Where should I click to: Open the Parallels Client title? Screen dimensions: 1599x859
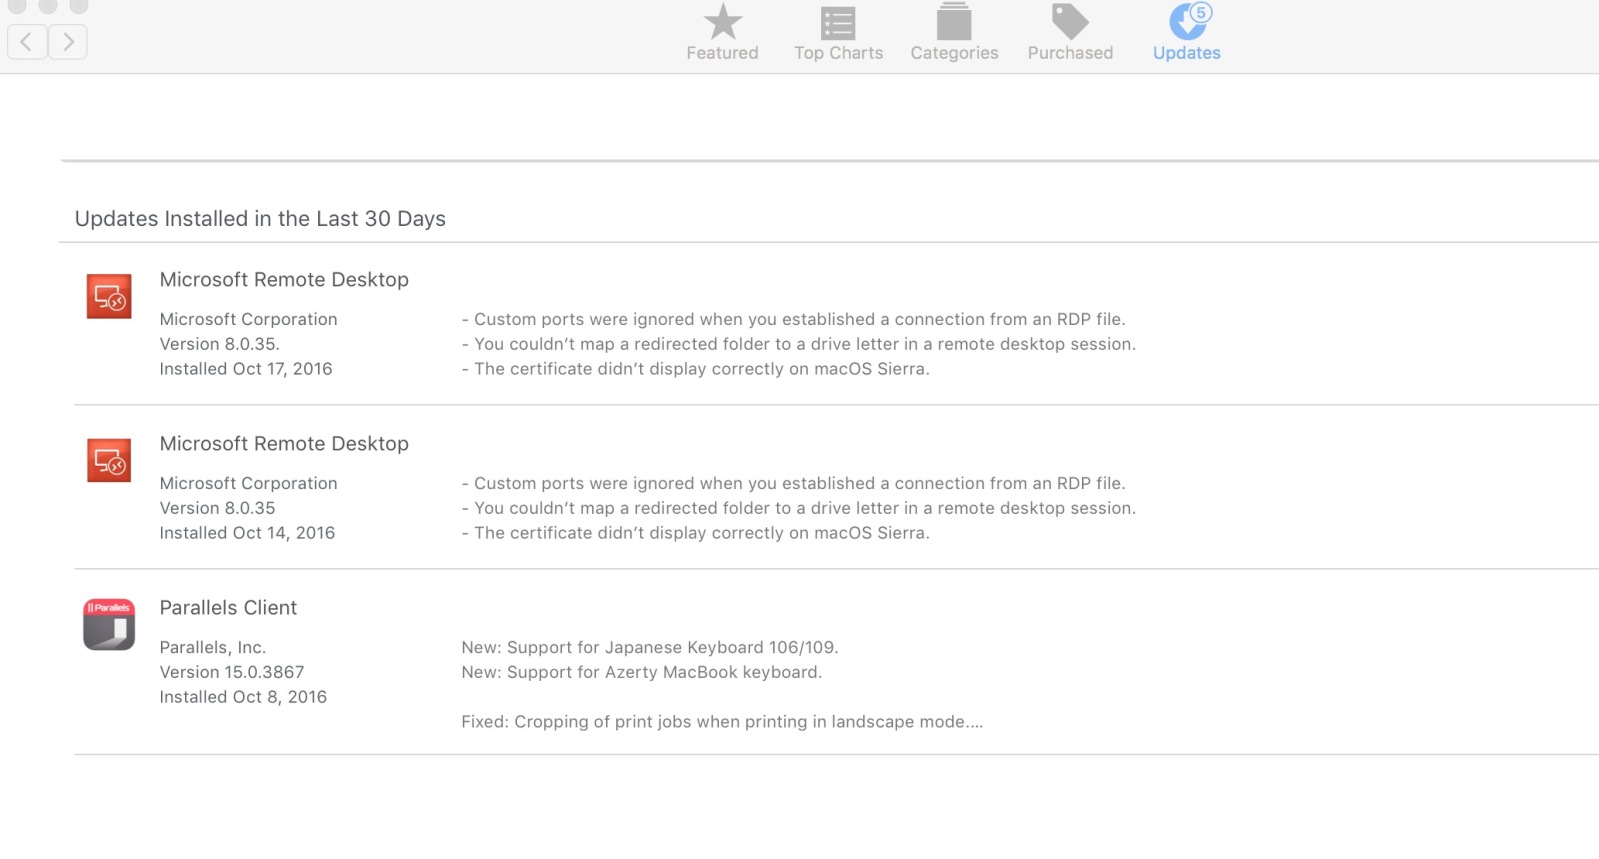tap(228, 608)
